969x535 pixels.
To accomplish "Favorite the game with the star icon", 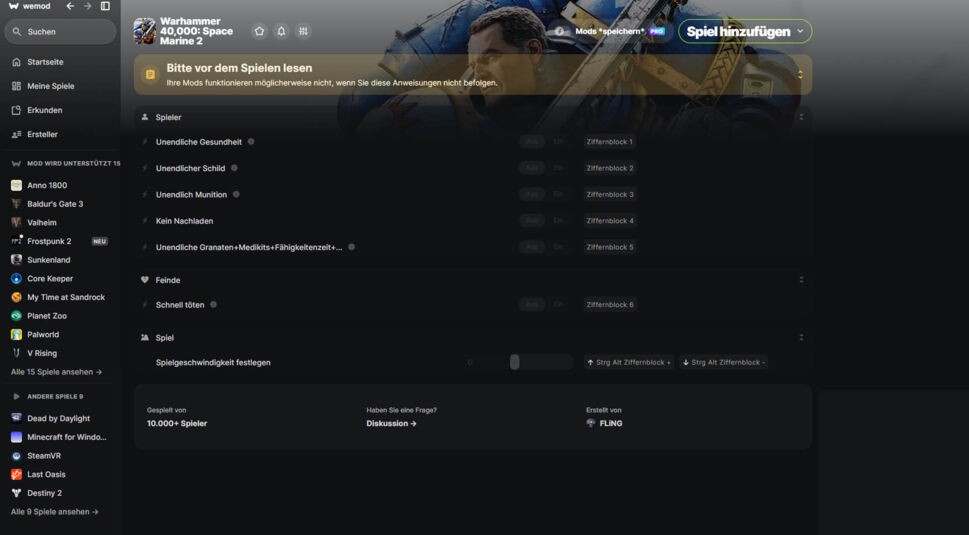I will [260, 31].
